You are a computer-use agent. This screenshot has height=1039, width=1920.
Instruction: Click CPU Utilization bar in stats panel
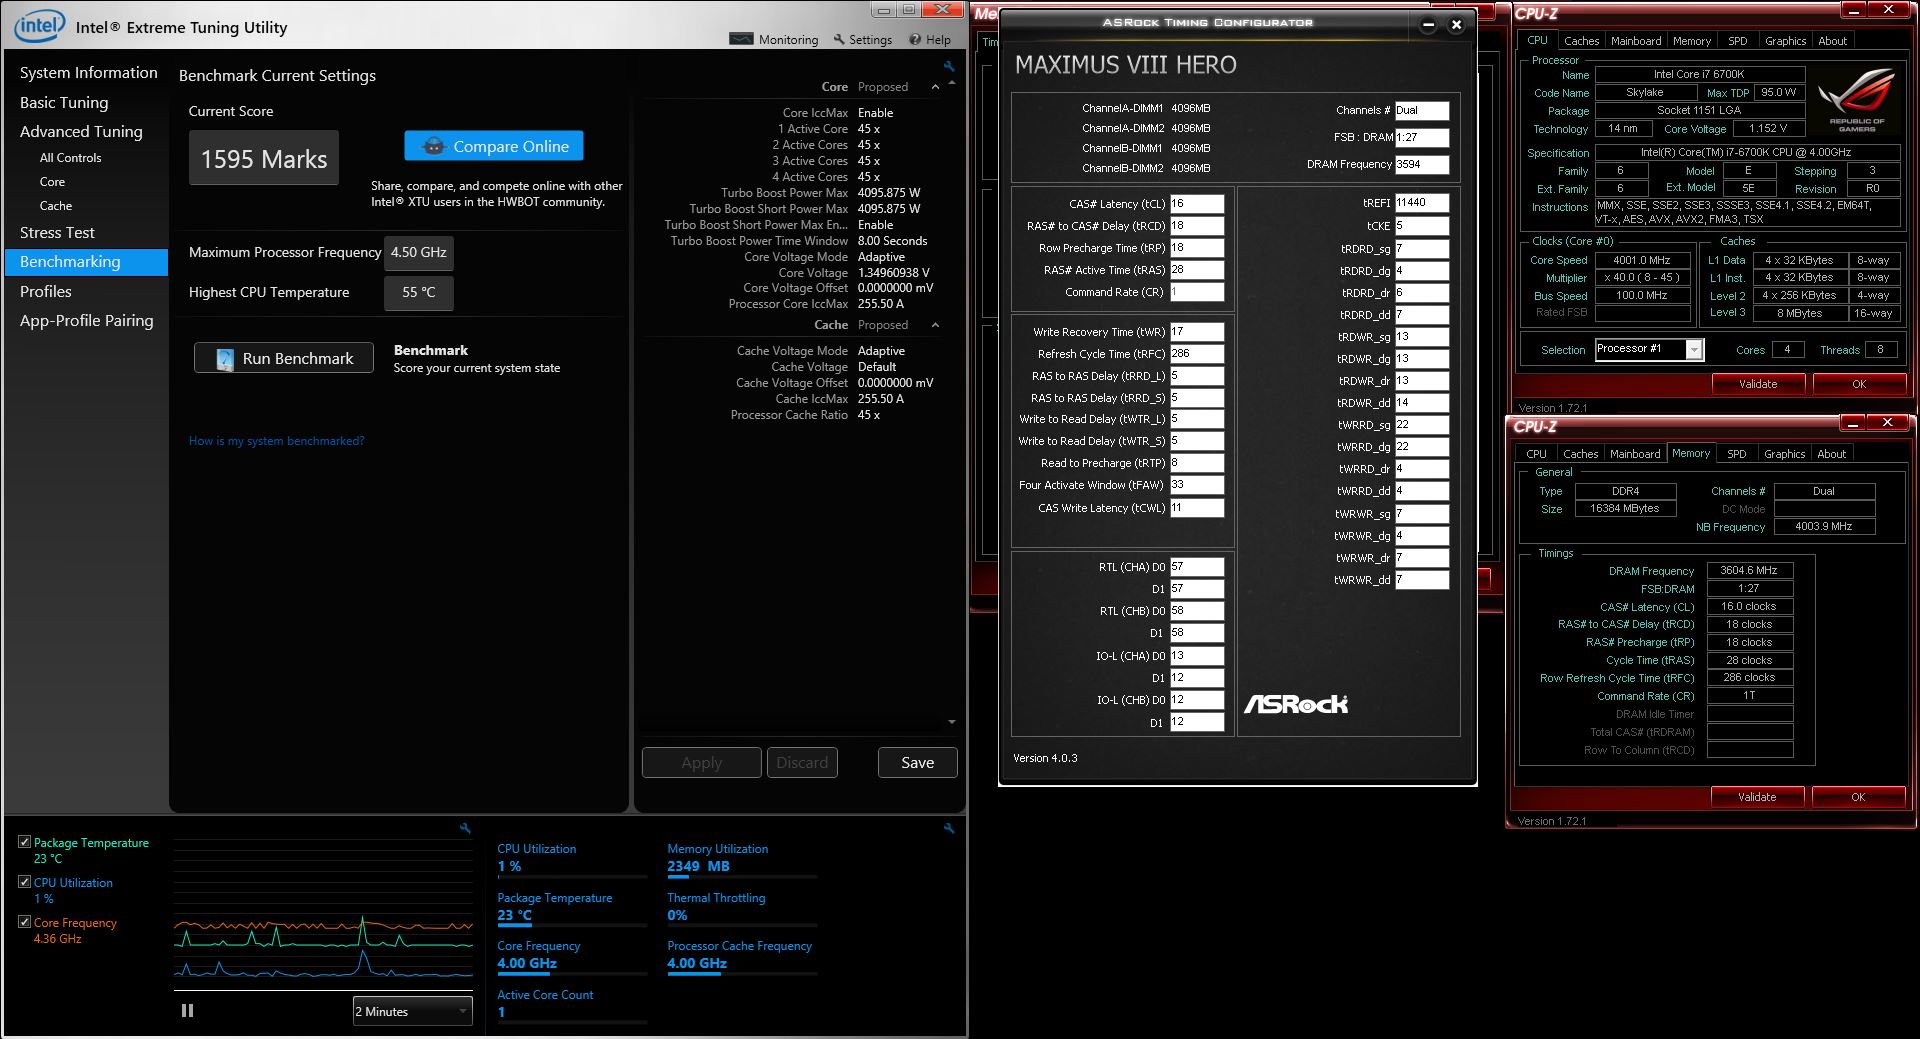[x=572, y=877]
